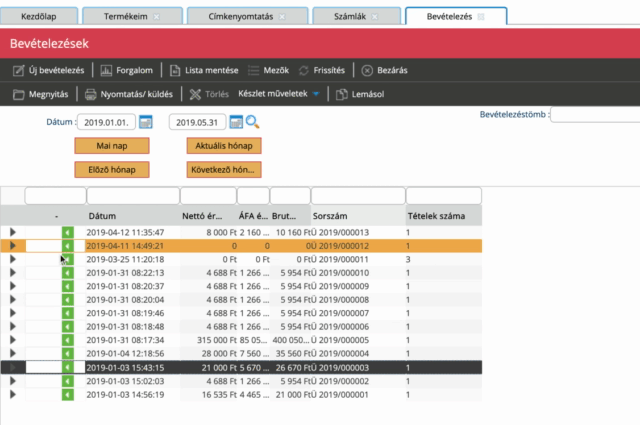The width and height of the screenshot is (640, 425).
Task: Expand row 2019/000005 details triangle
Action: coord(13,340)
